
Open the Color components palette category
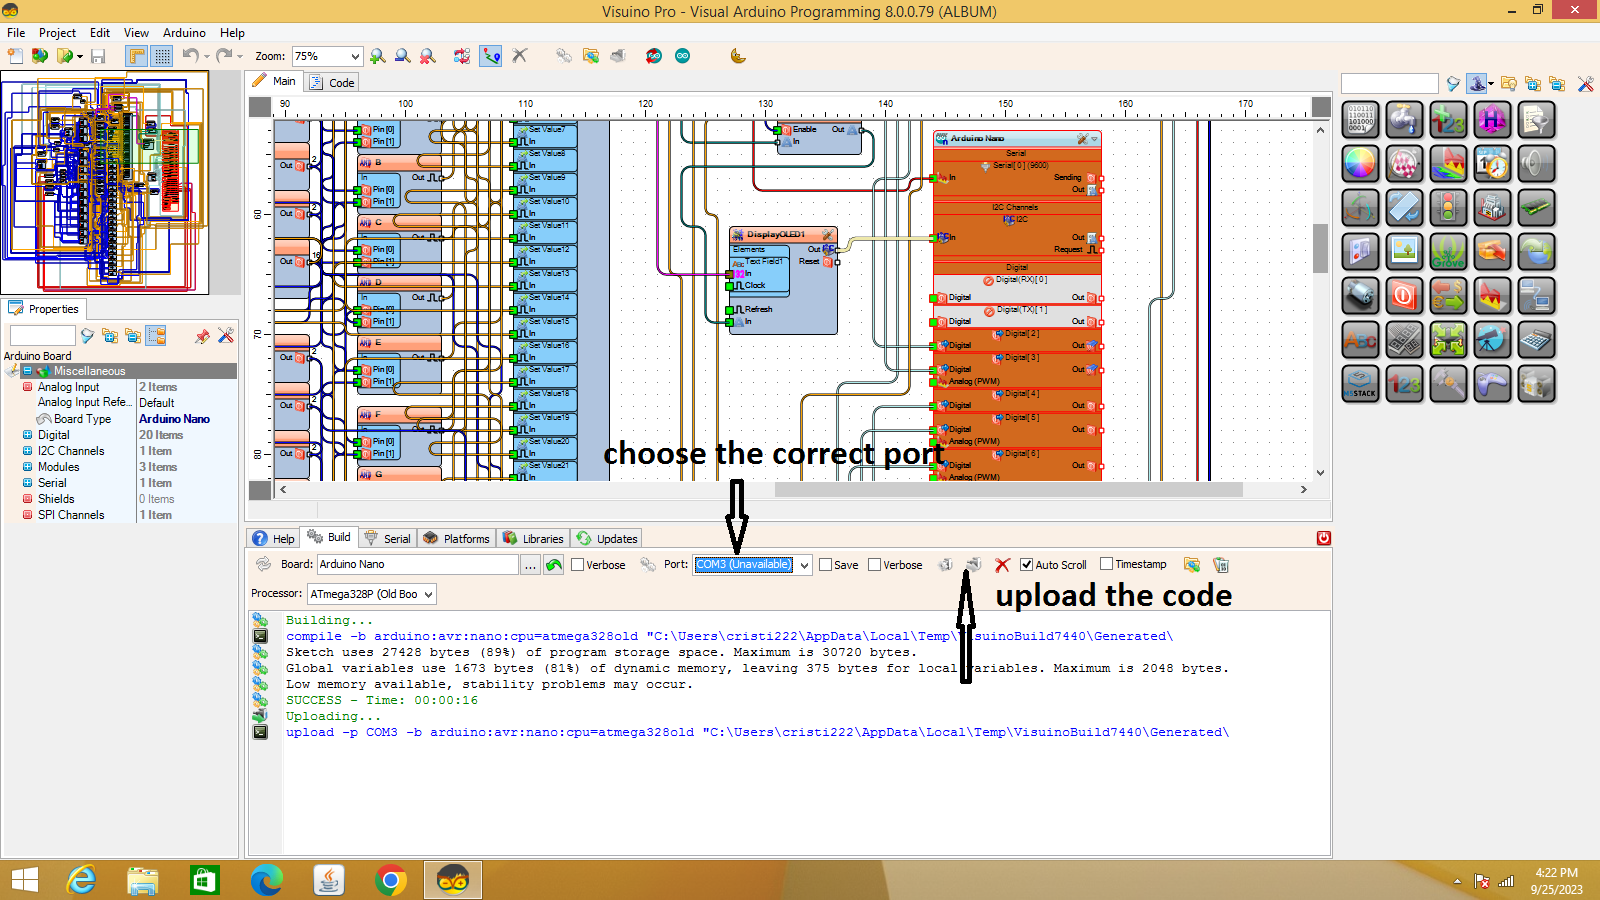coord(1360,163)
